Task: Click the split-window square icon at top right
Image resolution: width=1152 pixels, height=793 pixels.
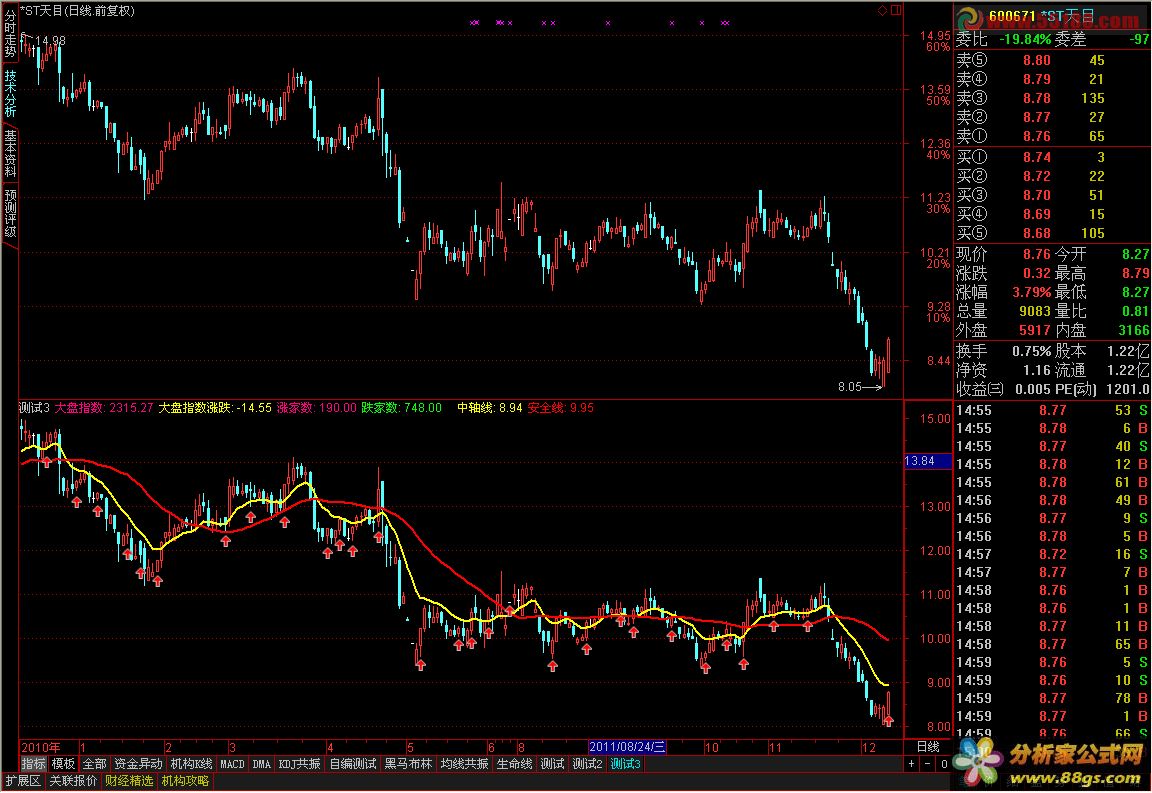Action: coord(896,10)
